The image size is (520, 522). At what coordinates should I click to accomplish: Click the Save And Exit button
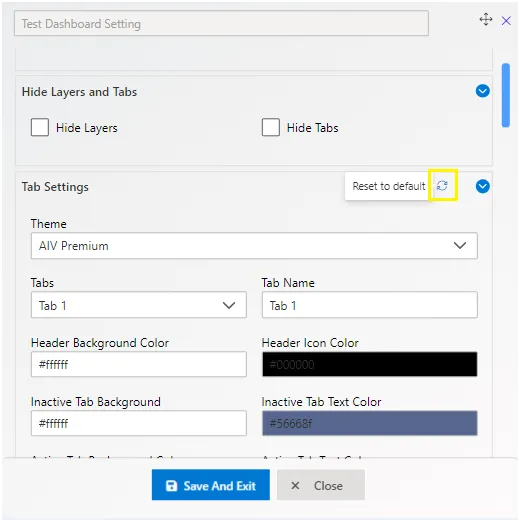211,485
